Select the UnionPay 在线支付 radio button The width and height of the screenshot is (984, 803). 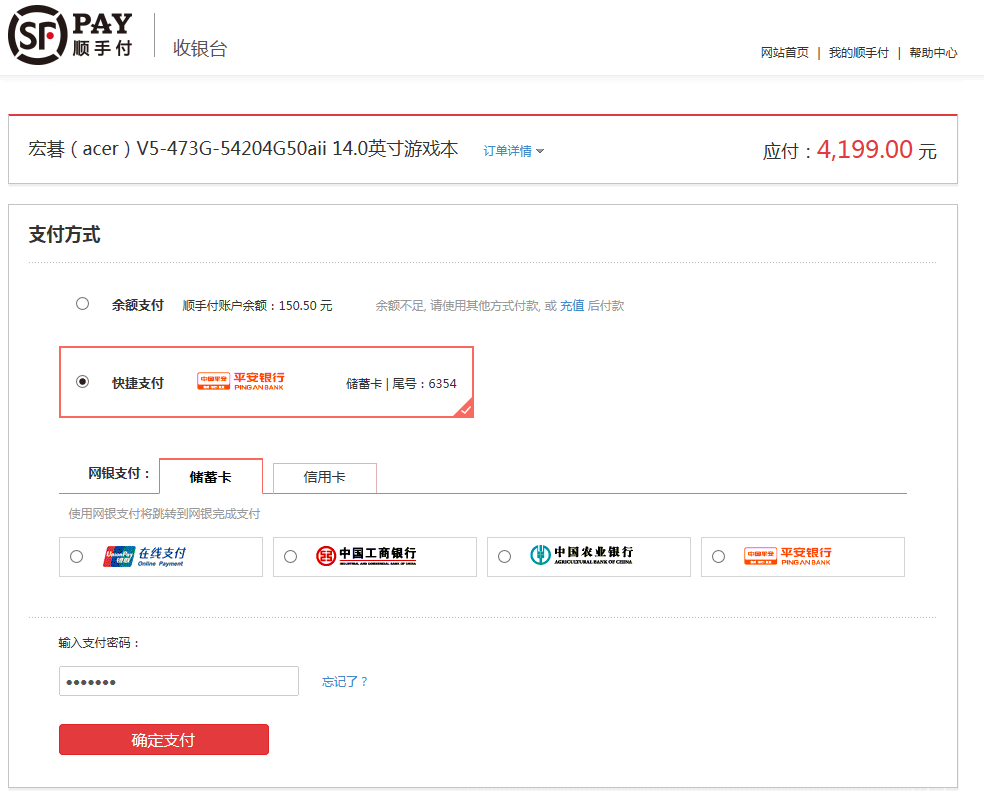77,556
